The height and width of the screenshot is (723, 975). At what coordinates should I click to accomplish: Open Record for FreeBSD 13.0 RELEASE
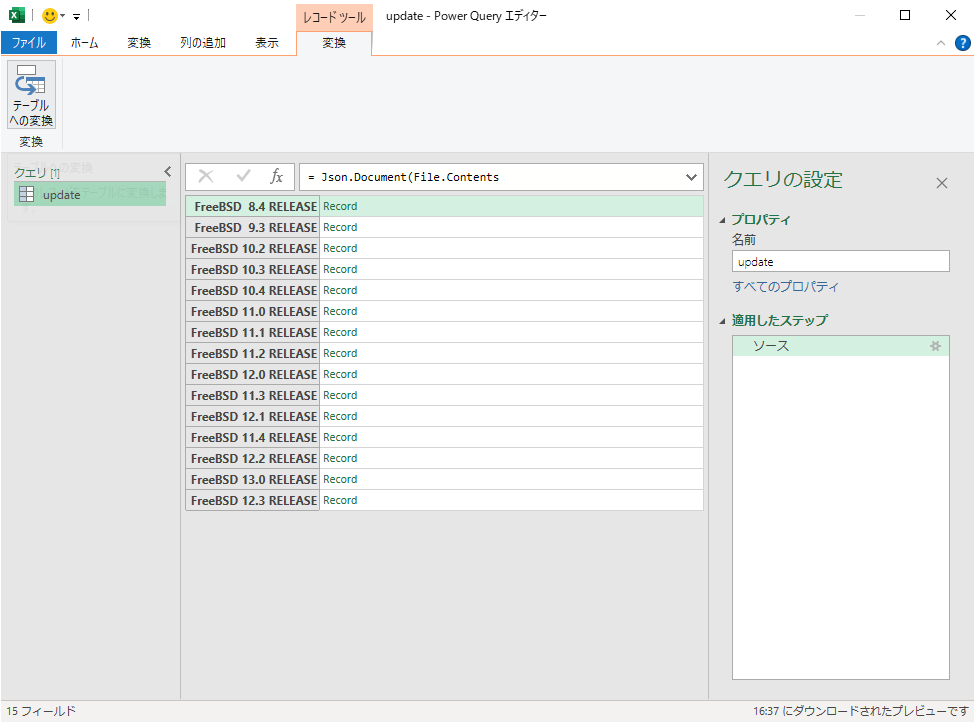click(340, 479)
